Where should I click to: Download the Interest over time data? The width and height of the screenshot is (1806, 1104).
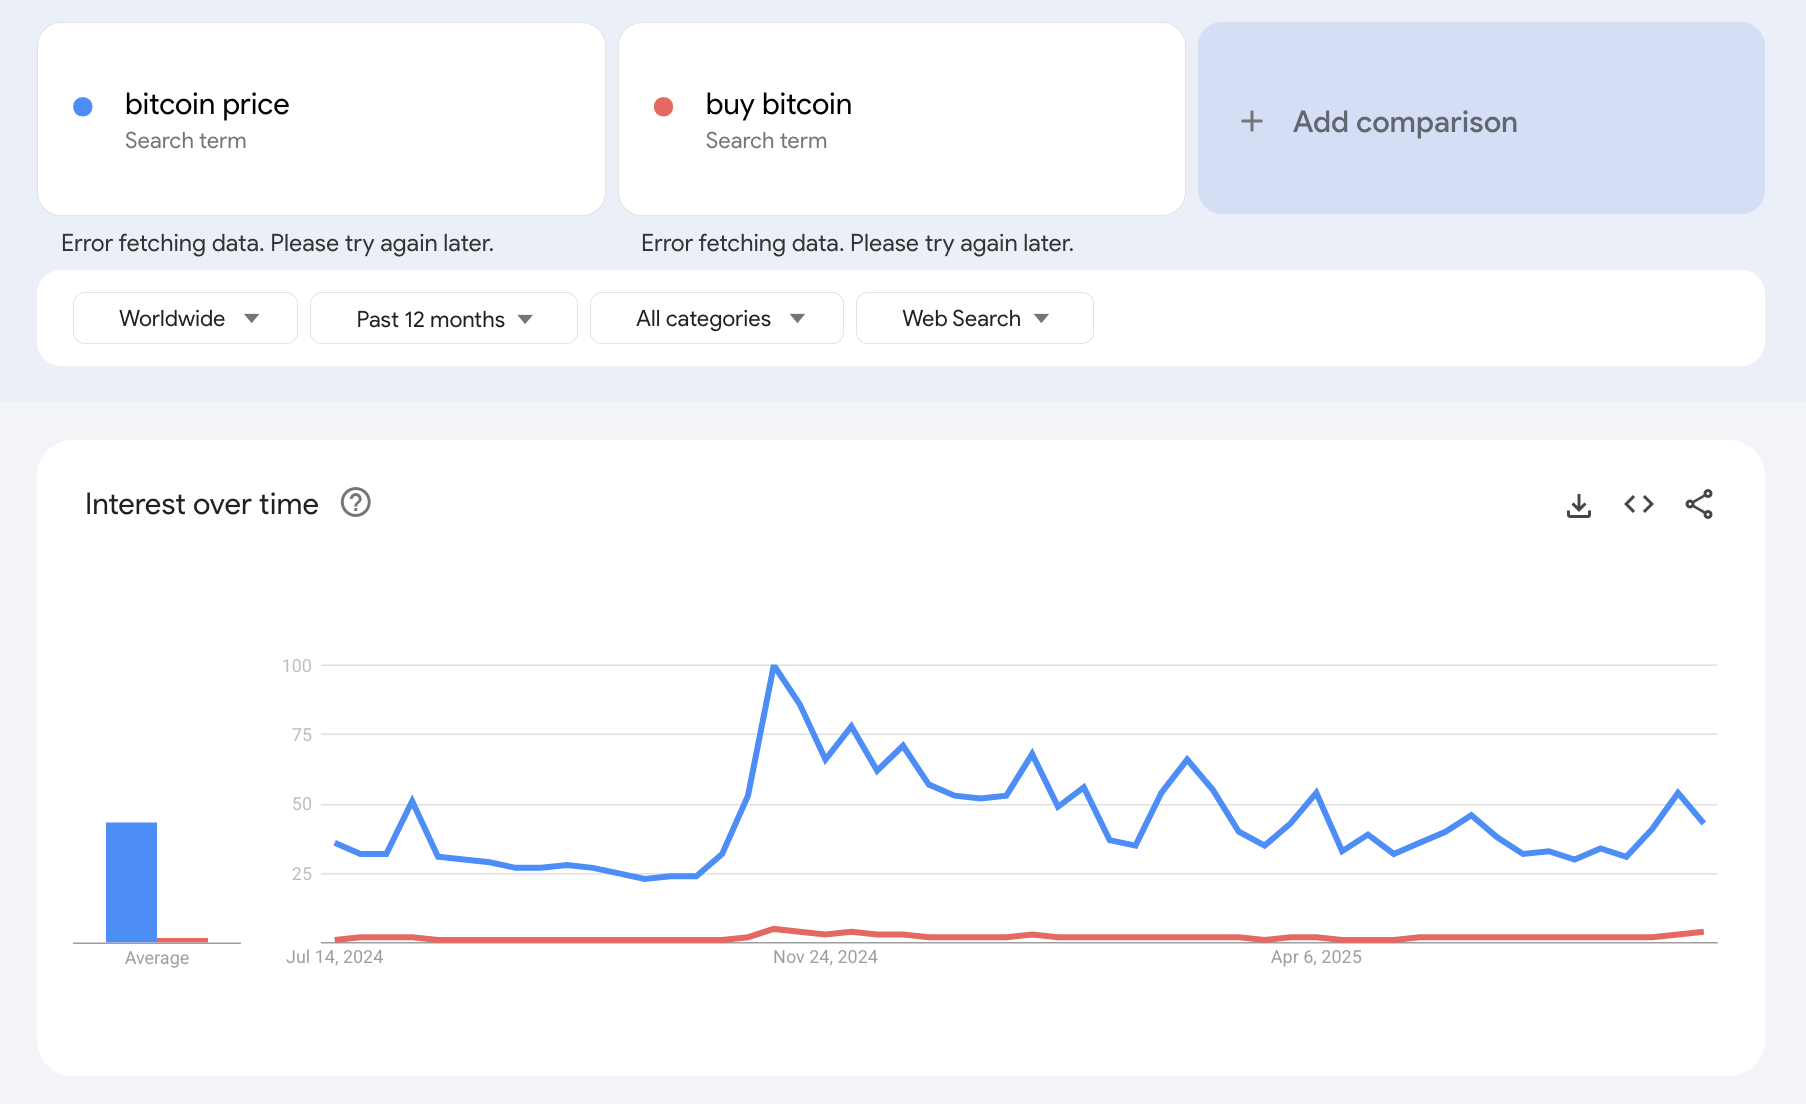pos(1578,505)
